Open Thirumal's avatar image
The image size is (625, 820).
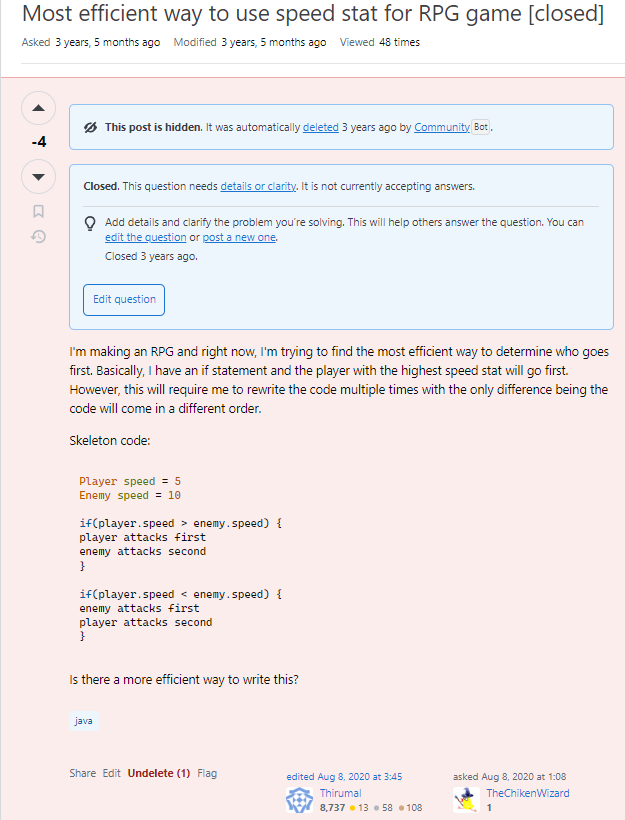coord(300,800)
